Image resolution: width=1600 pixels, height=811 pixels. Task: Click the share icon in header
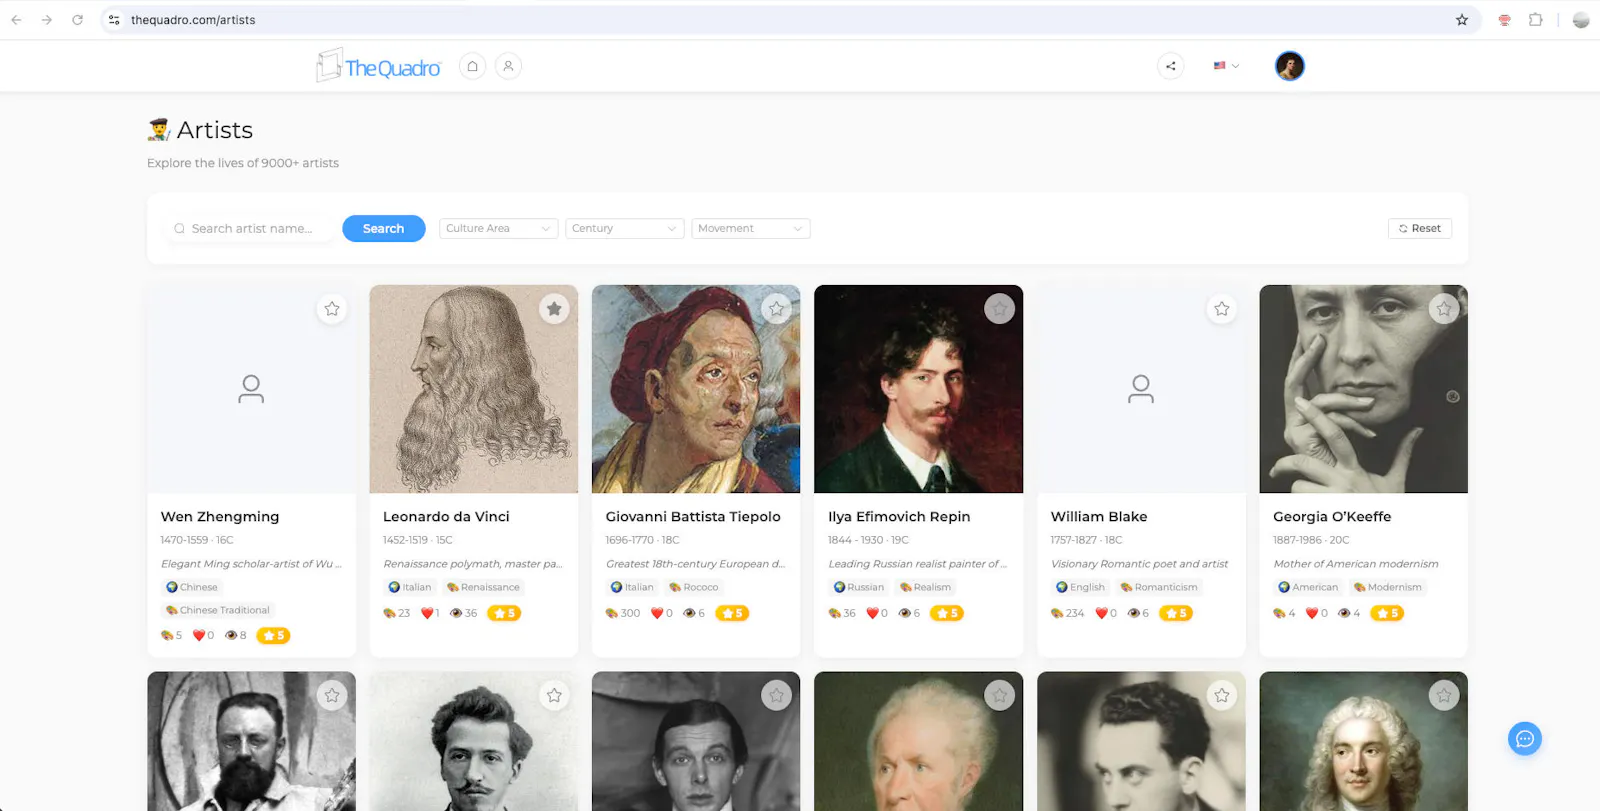(x=1170, y=66)
